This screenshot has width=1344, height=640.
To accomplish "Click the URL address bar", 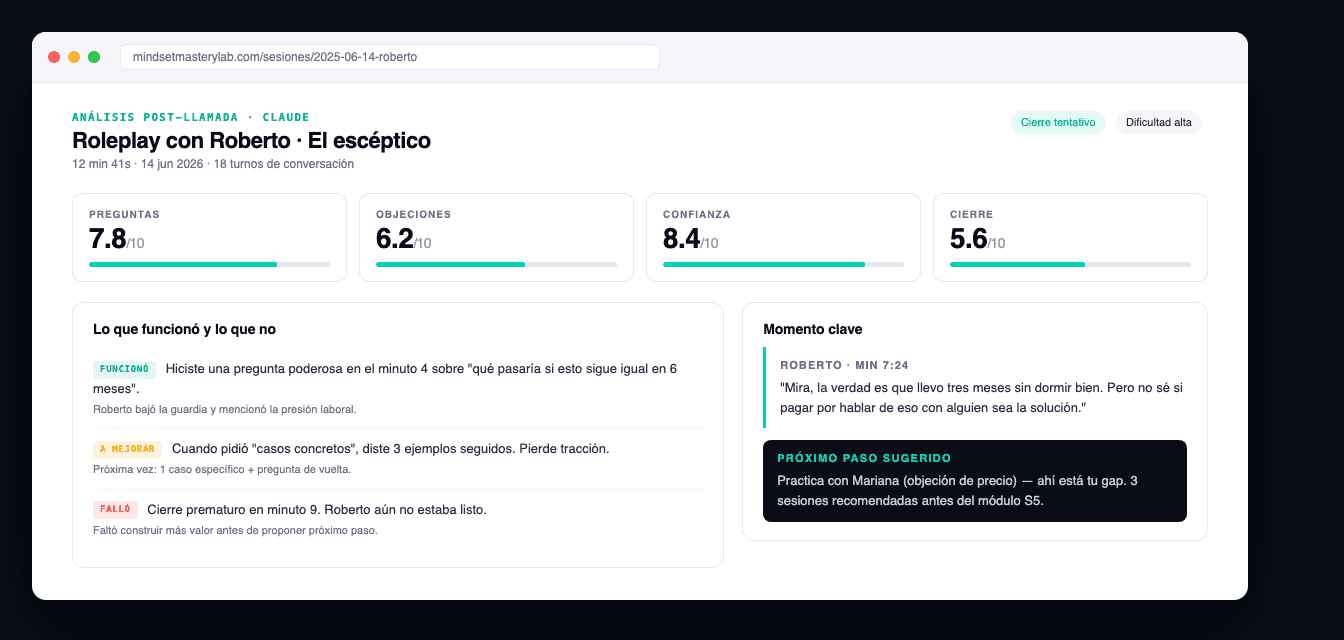I will pyautogui.click(x=389, y=57).
